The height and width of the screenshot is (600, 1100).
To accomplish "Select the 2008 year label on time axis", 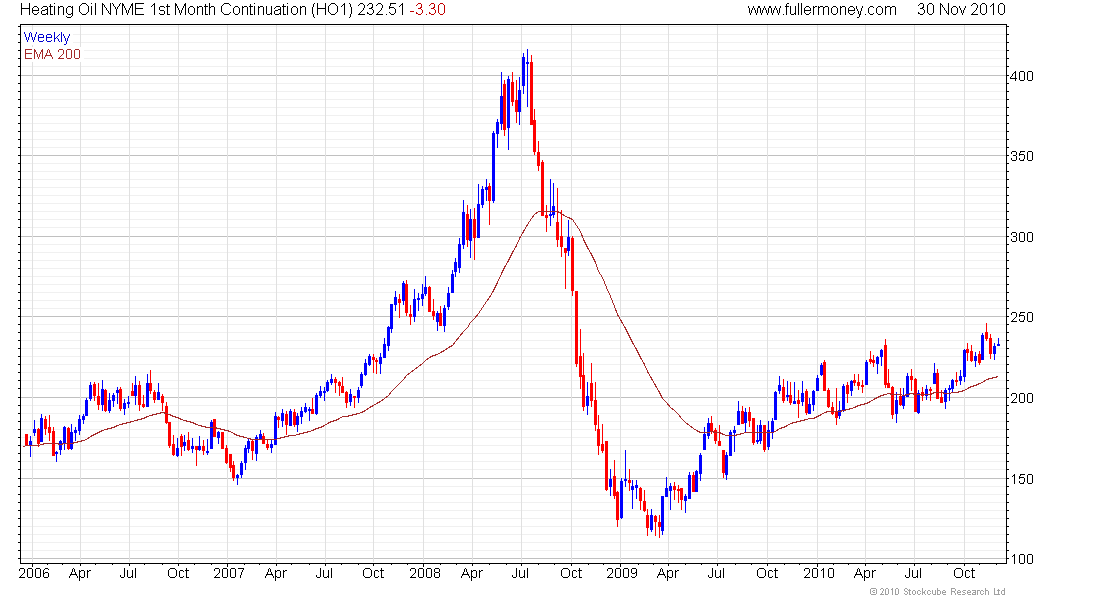I will [x=425, y=573].
